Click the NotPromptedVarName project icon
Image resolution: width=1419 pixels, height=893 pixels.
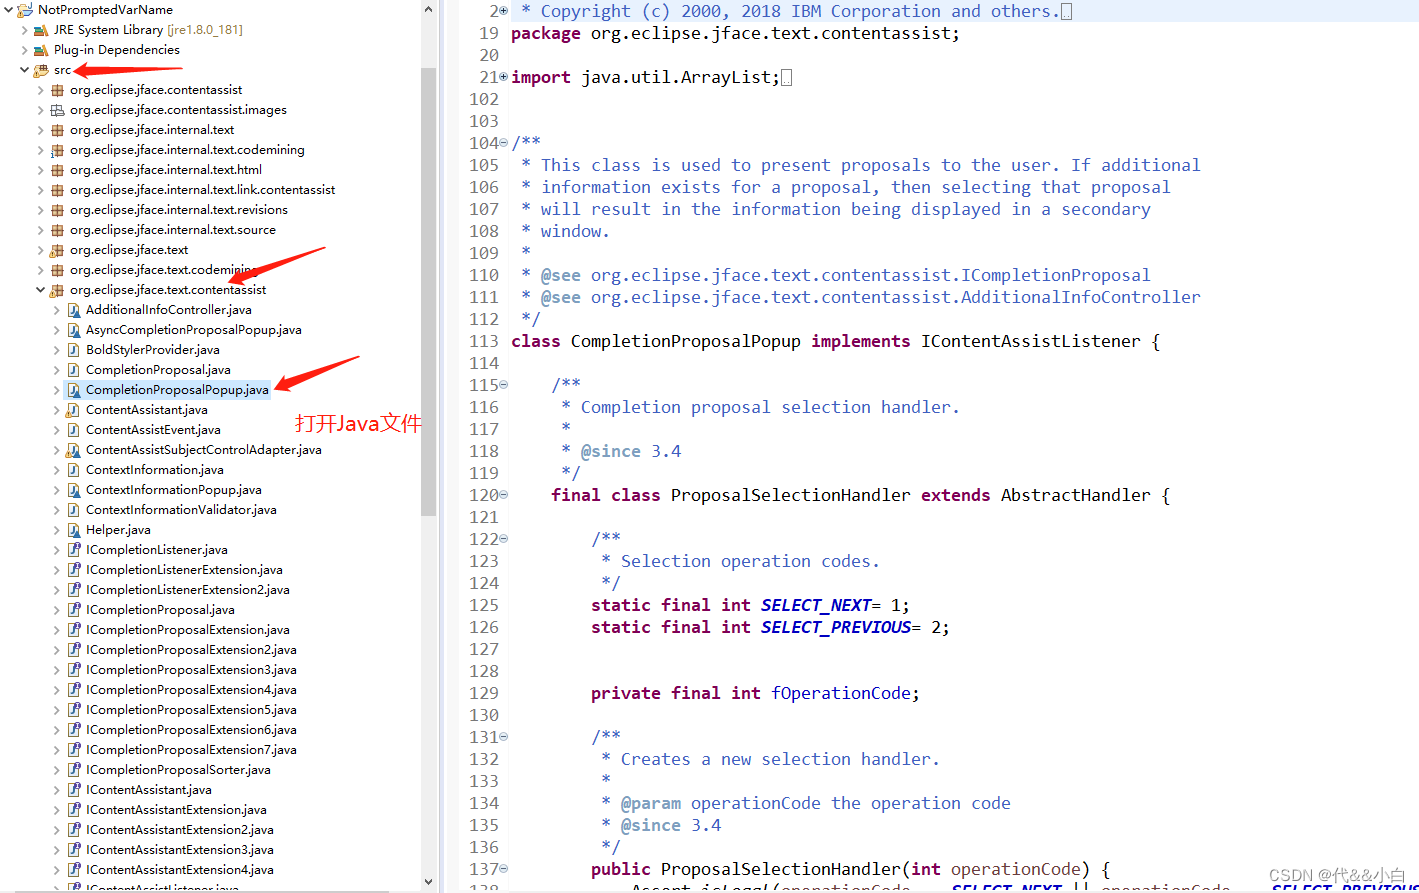25,10
